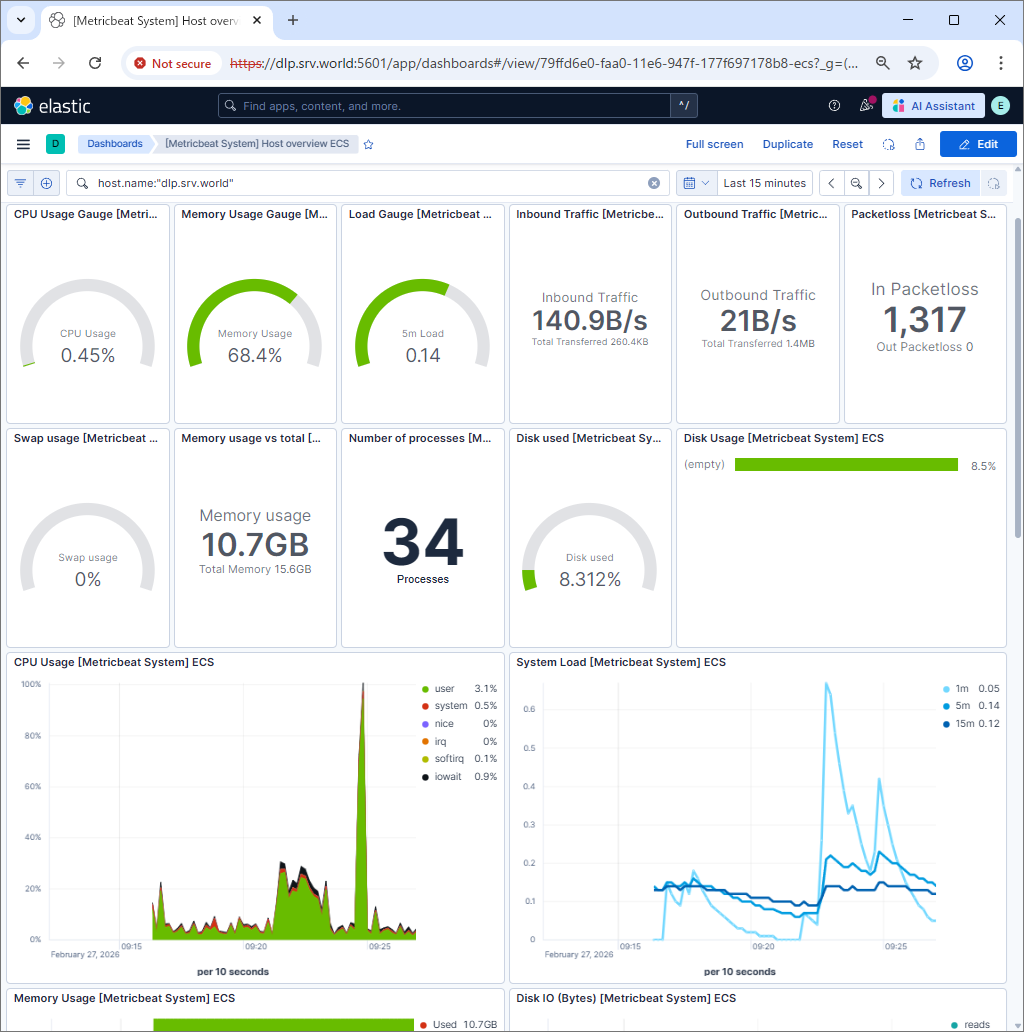The height and width of the screenshot is (1032, 1024).
Task: Click the Not secure site info badge
Action: 172,63
